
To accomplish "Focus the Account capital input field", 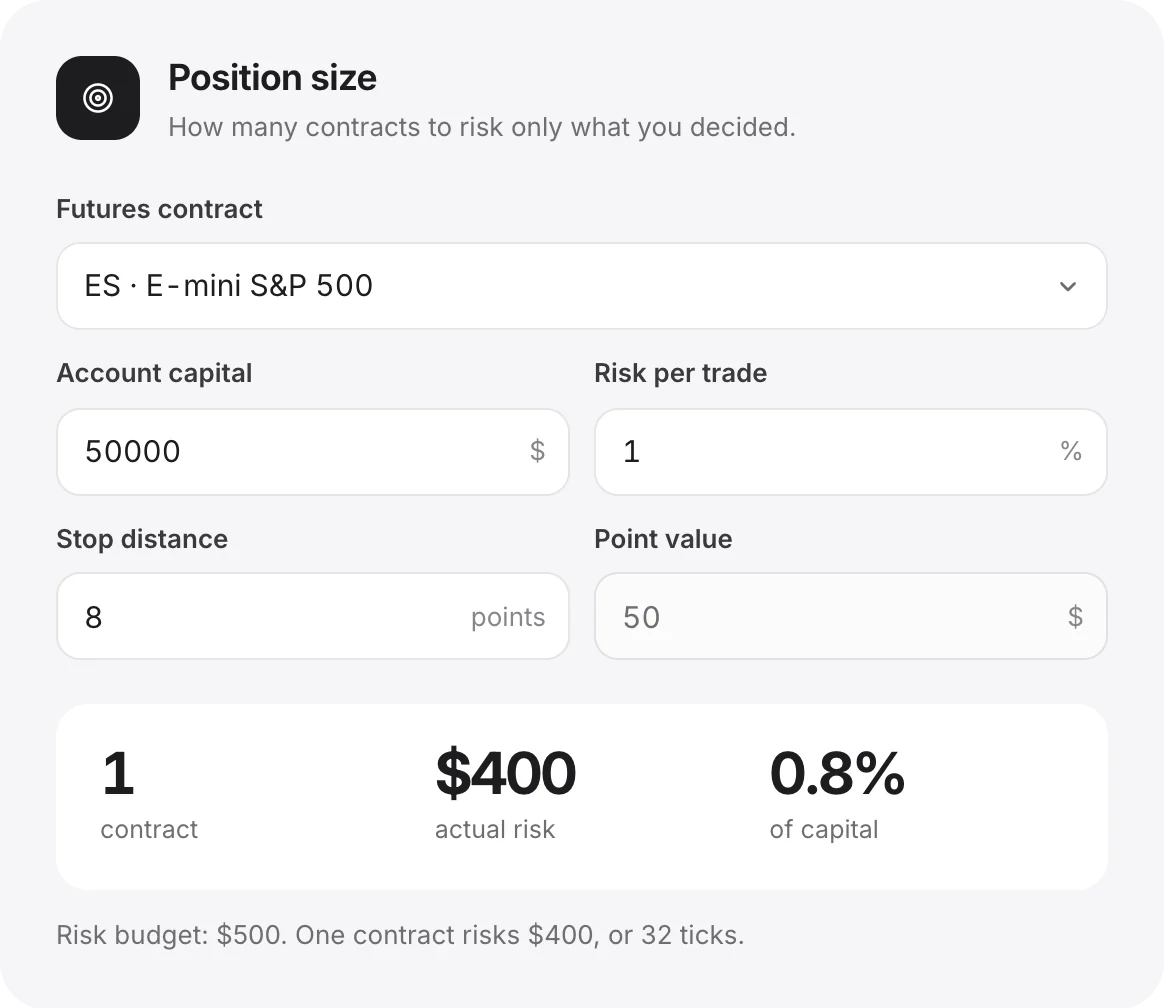I will [x=313, y=451].
